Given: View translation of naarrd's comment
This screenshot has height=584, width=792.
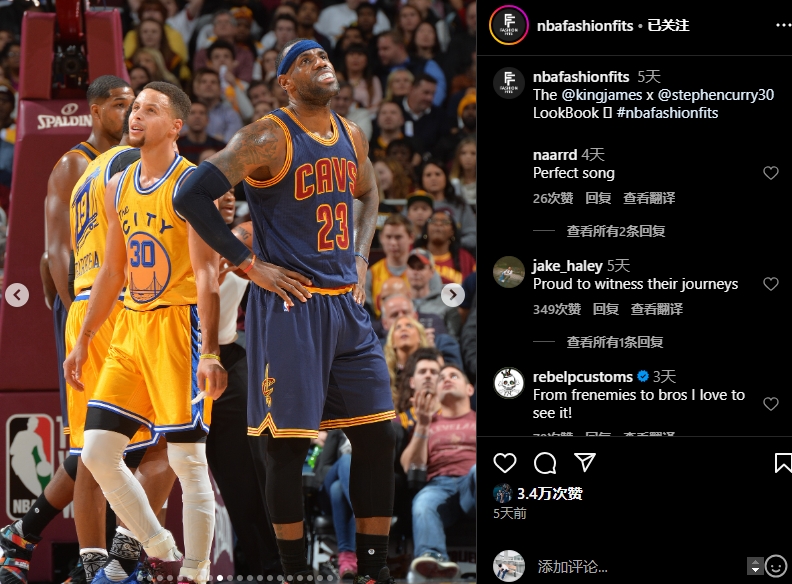Looking at the screenshot, I should coord(649,198).
